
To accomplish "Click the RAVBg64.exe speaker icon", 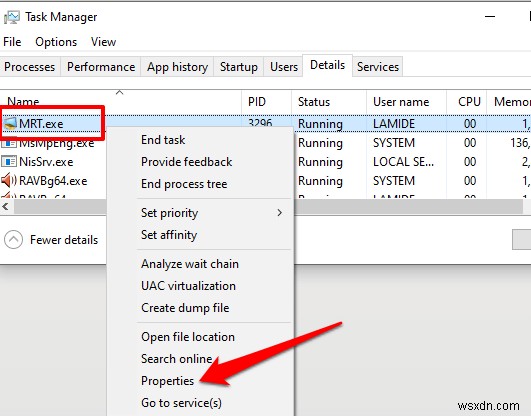I will click(x=9, y=181).
